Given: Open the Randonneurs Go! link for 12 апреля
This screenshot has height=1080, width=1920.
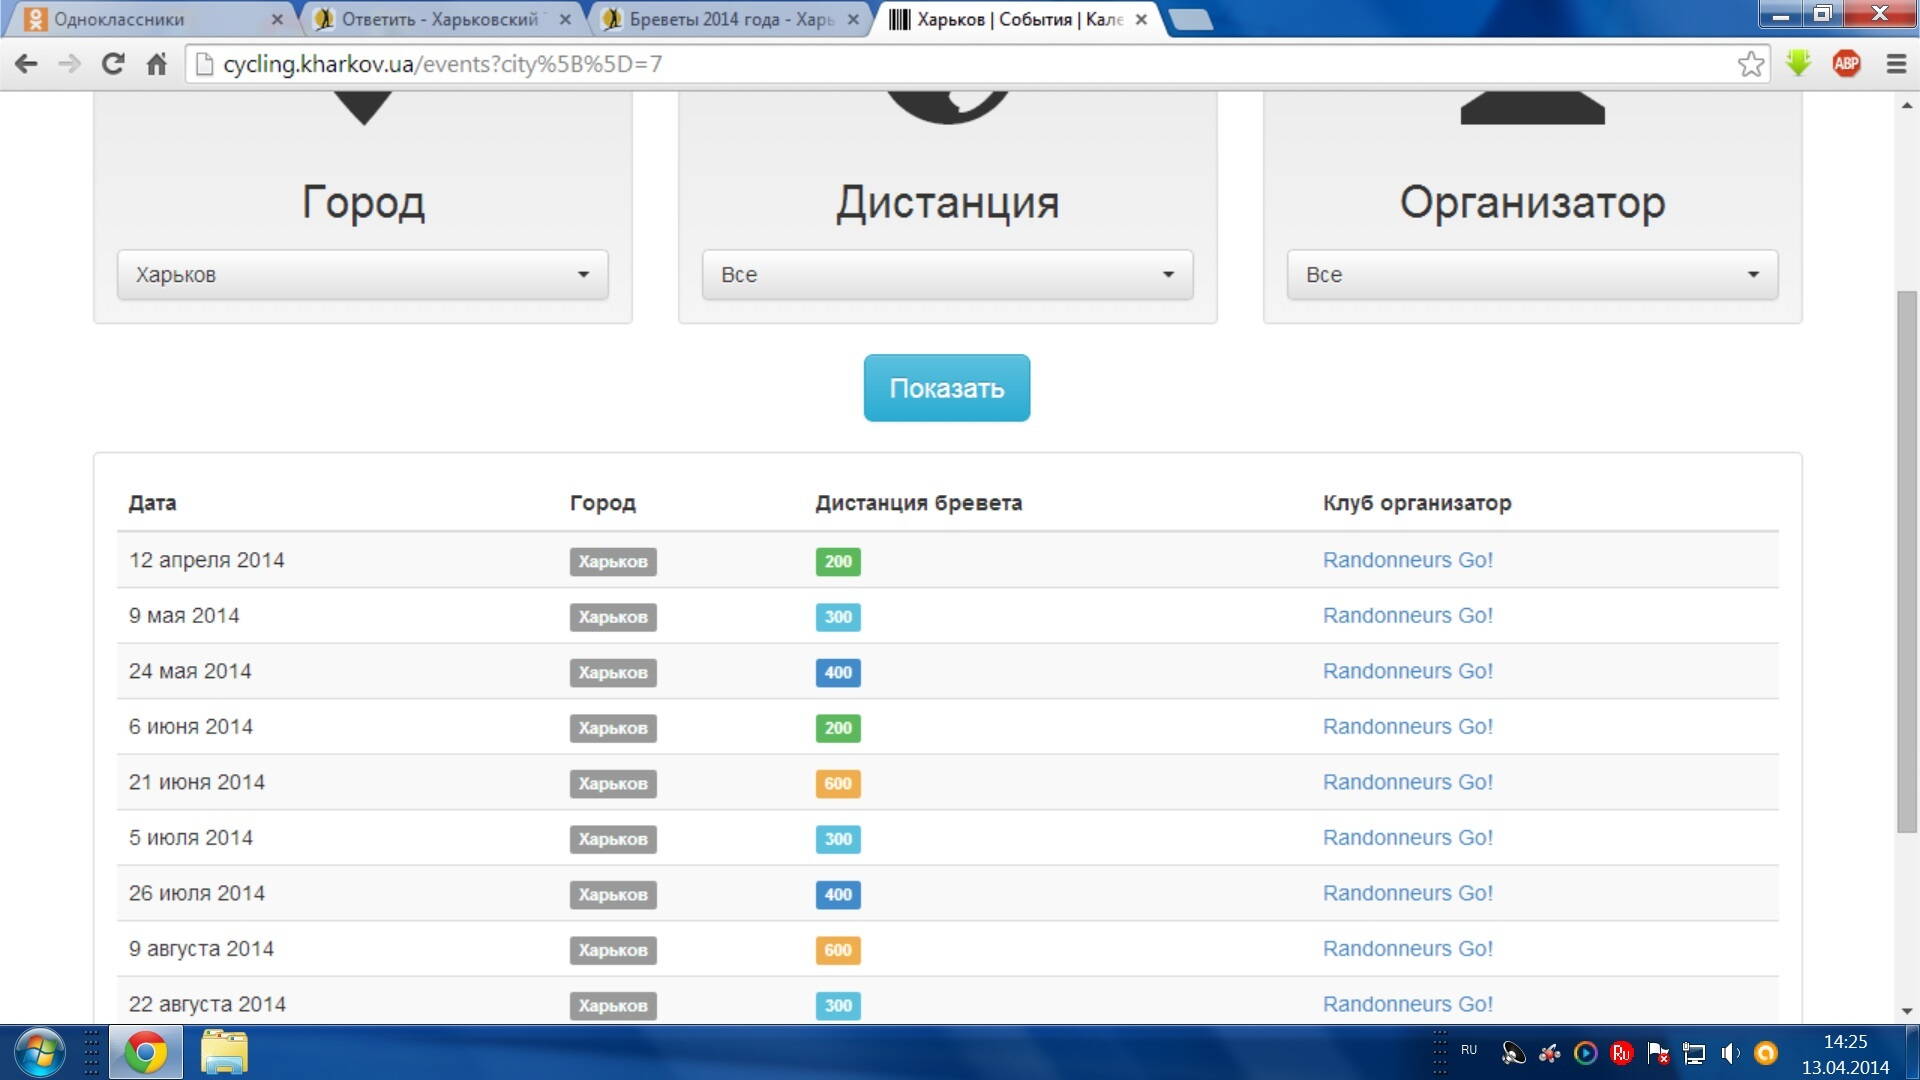Looking at the screenshot, I should [x=1407, y=560].
